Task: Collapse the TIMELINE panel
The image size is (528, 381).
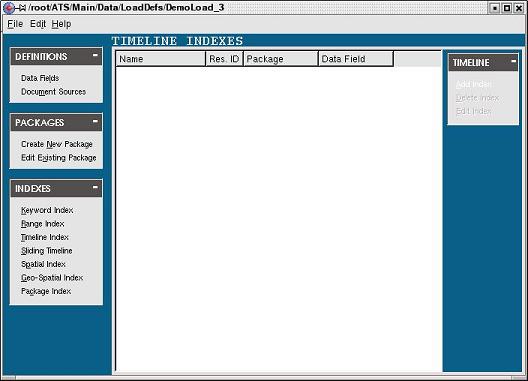Action: 514,61
